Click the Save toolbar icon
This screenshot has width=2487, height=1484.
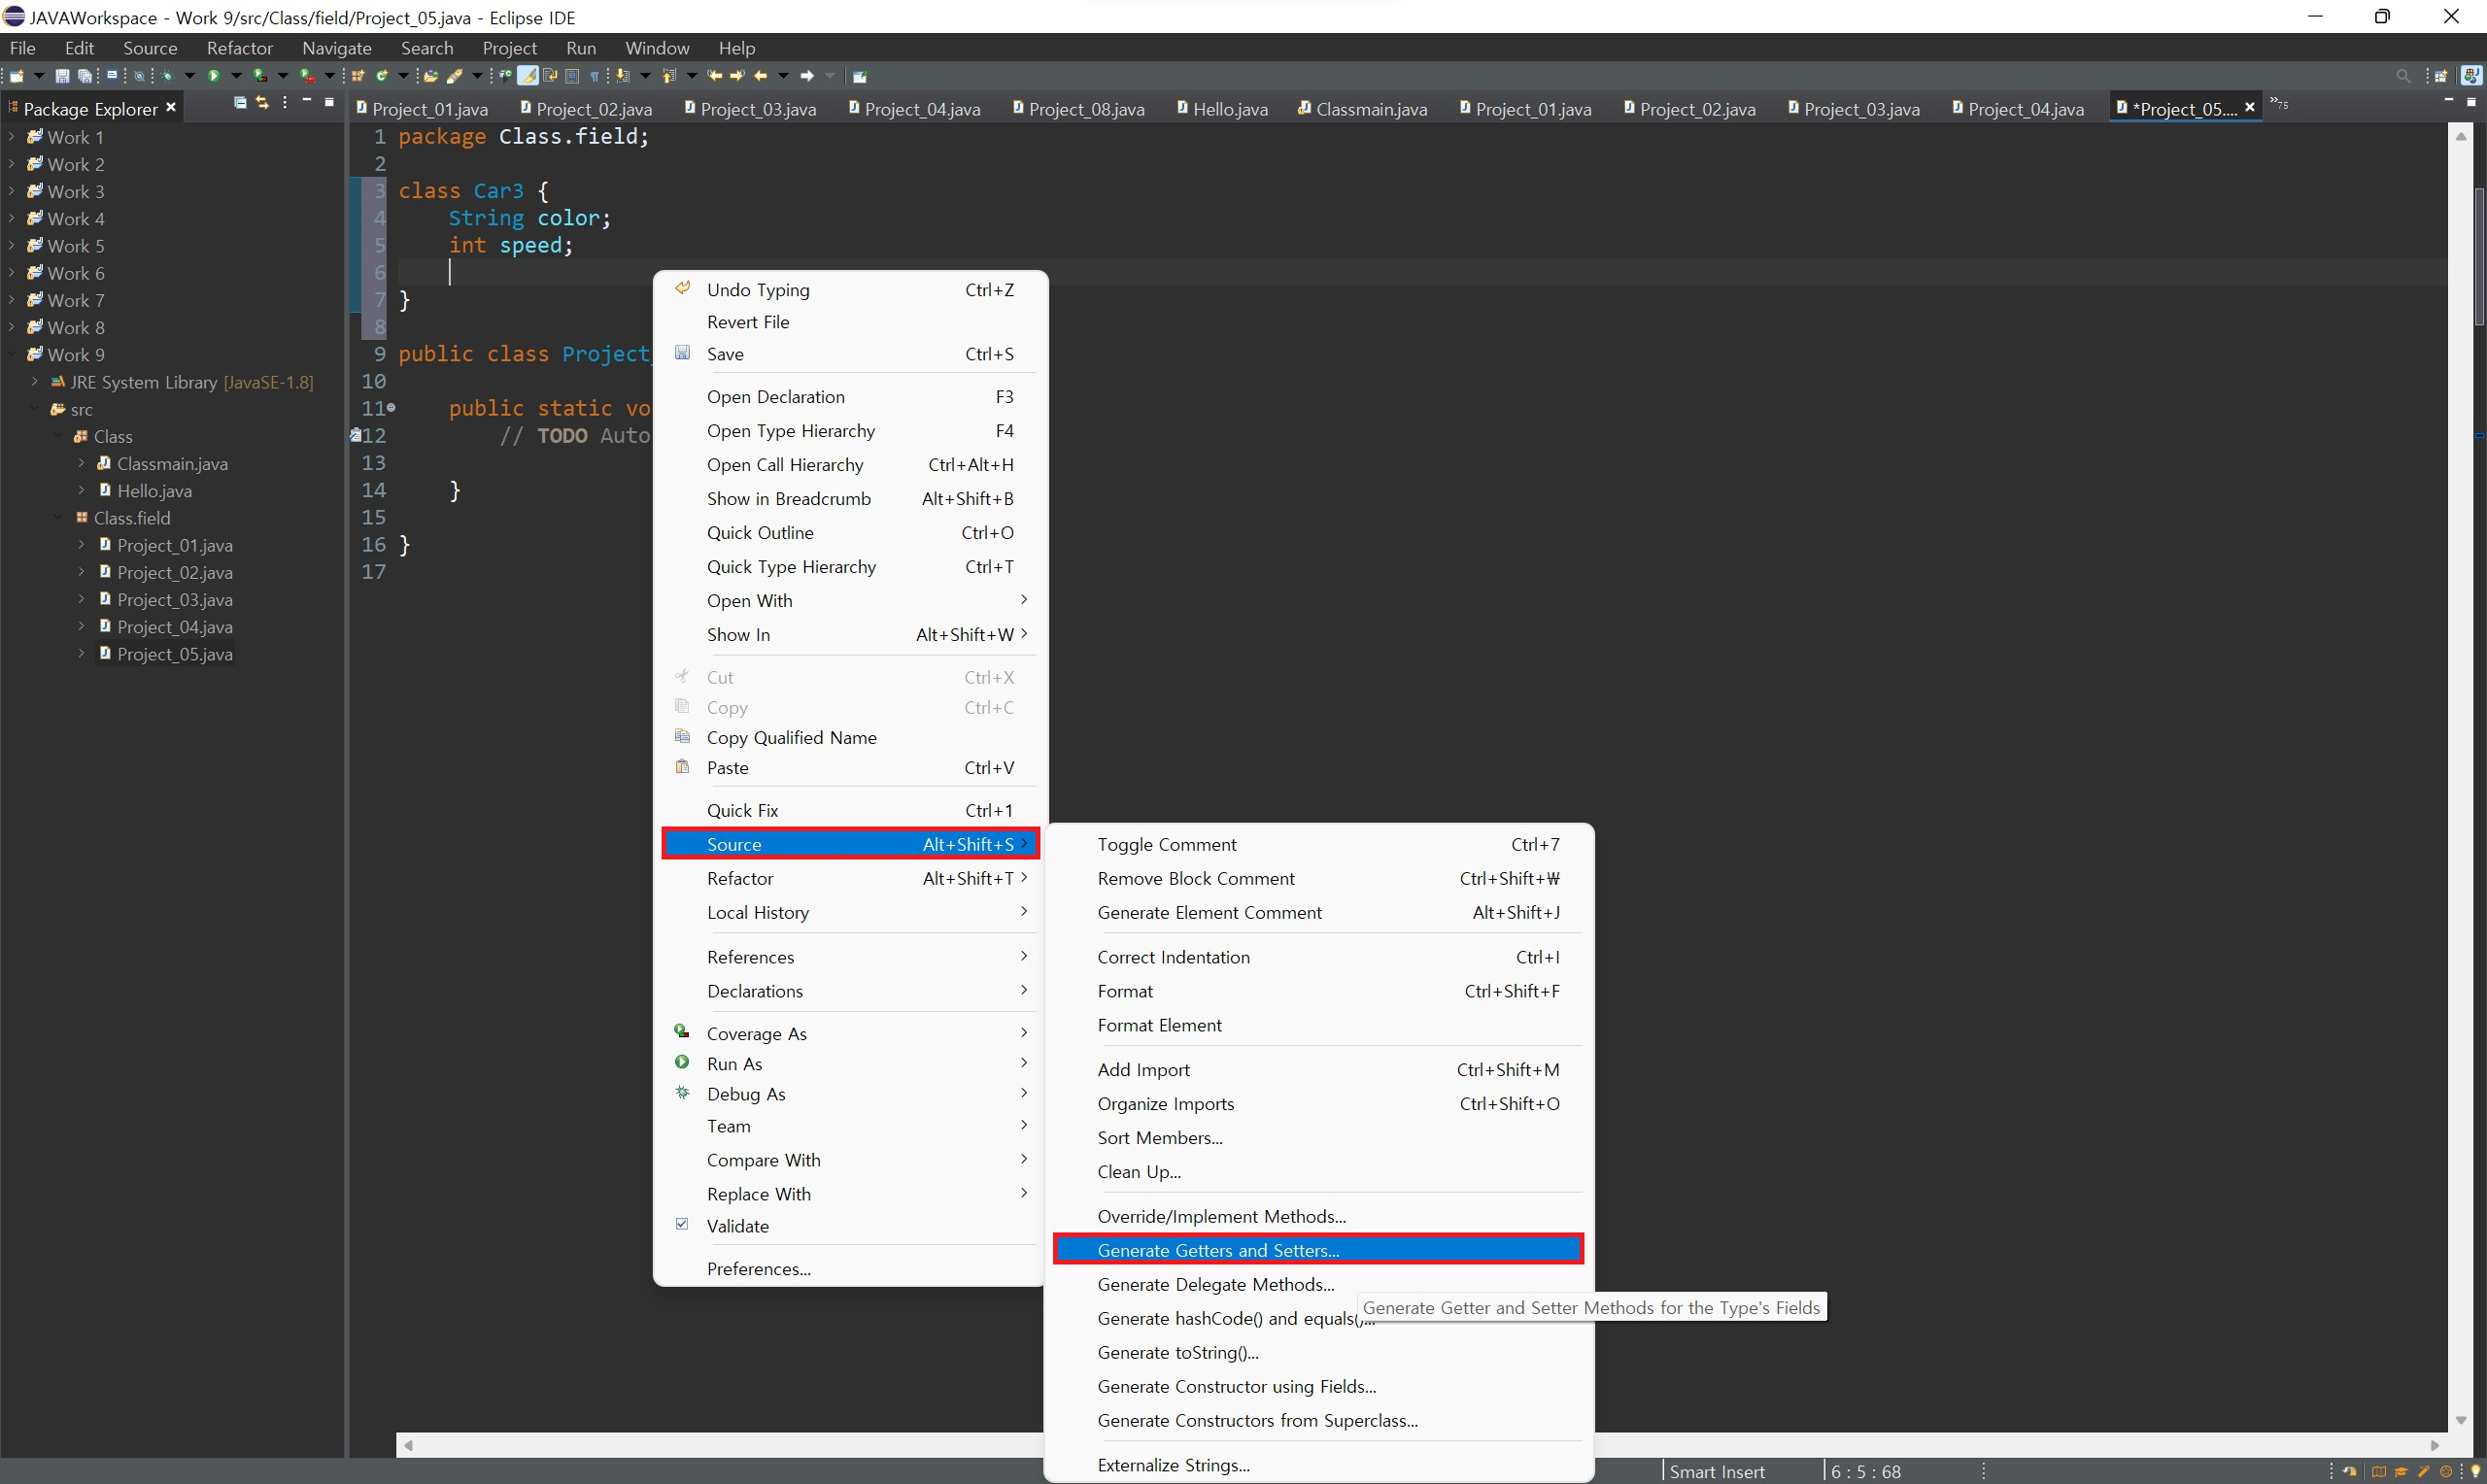(x=62, y=76)
